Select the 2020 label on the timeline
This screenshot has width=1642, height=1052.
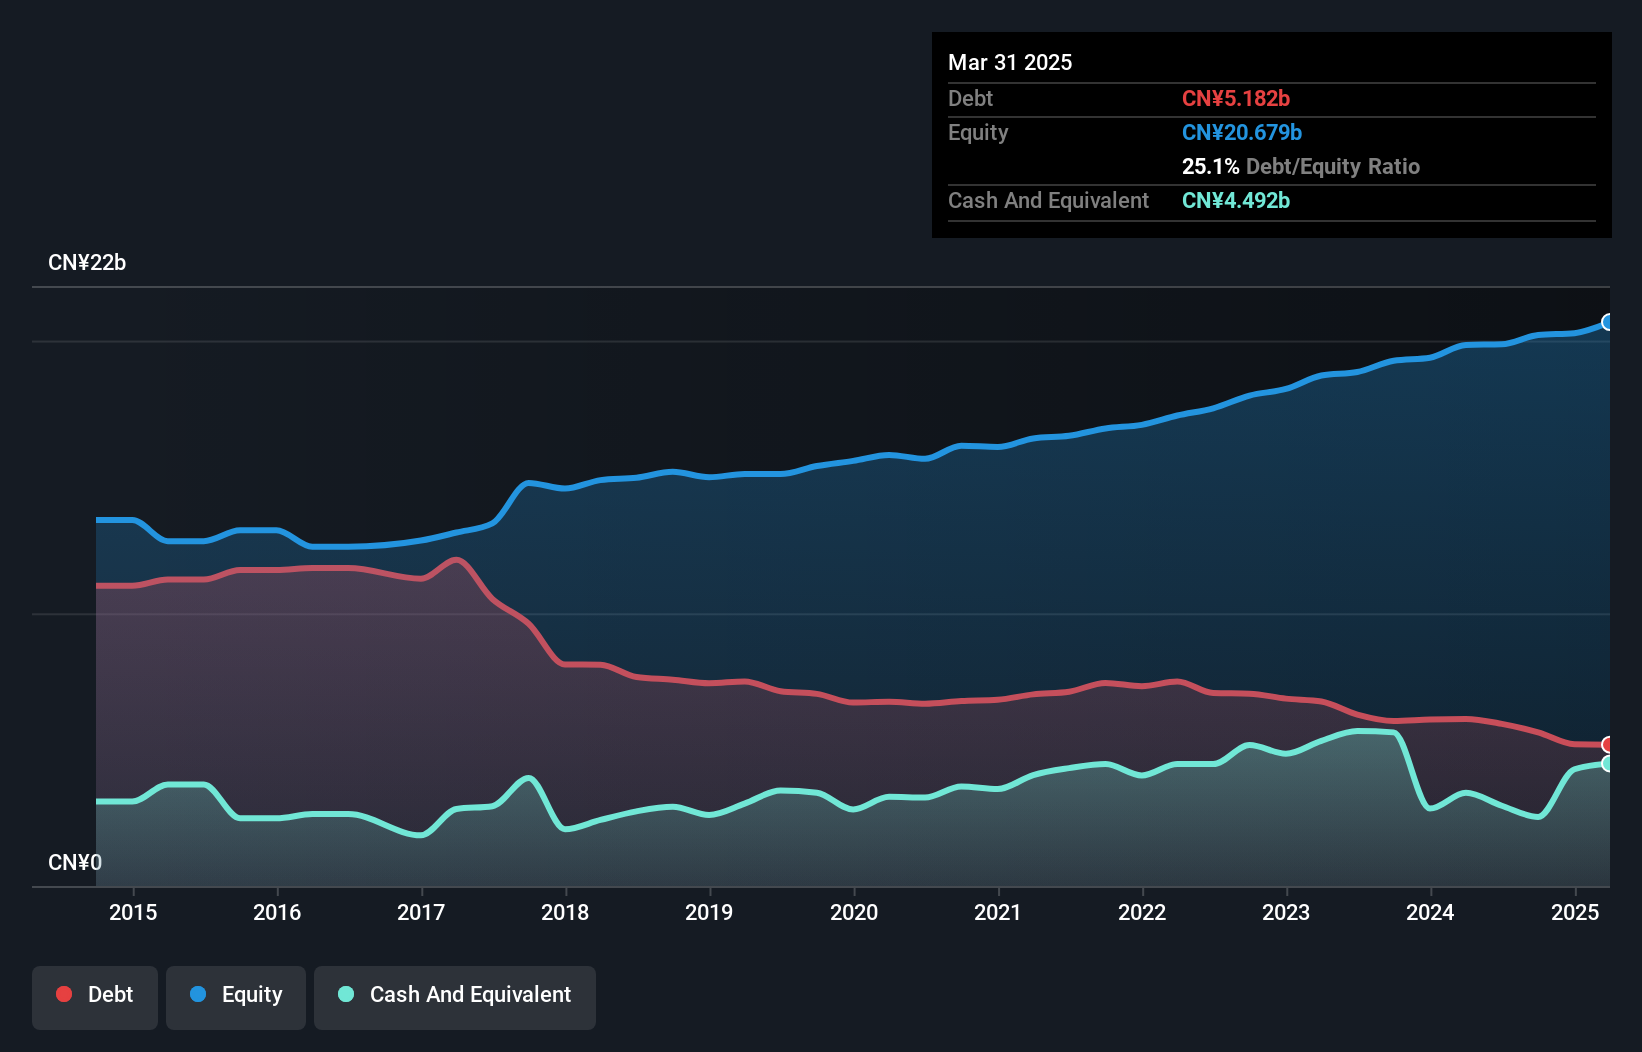tap(855, 912)
